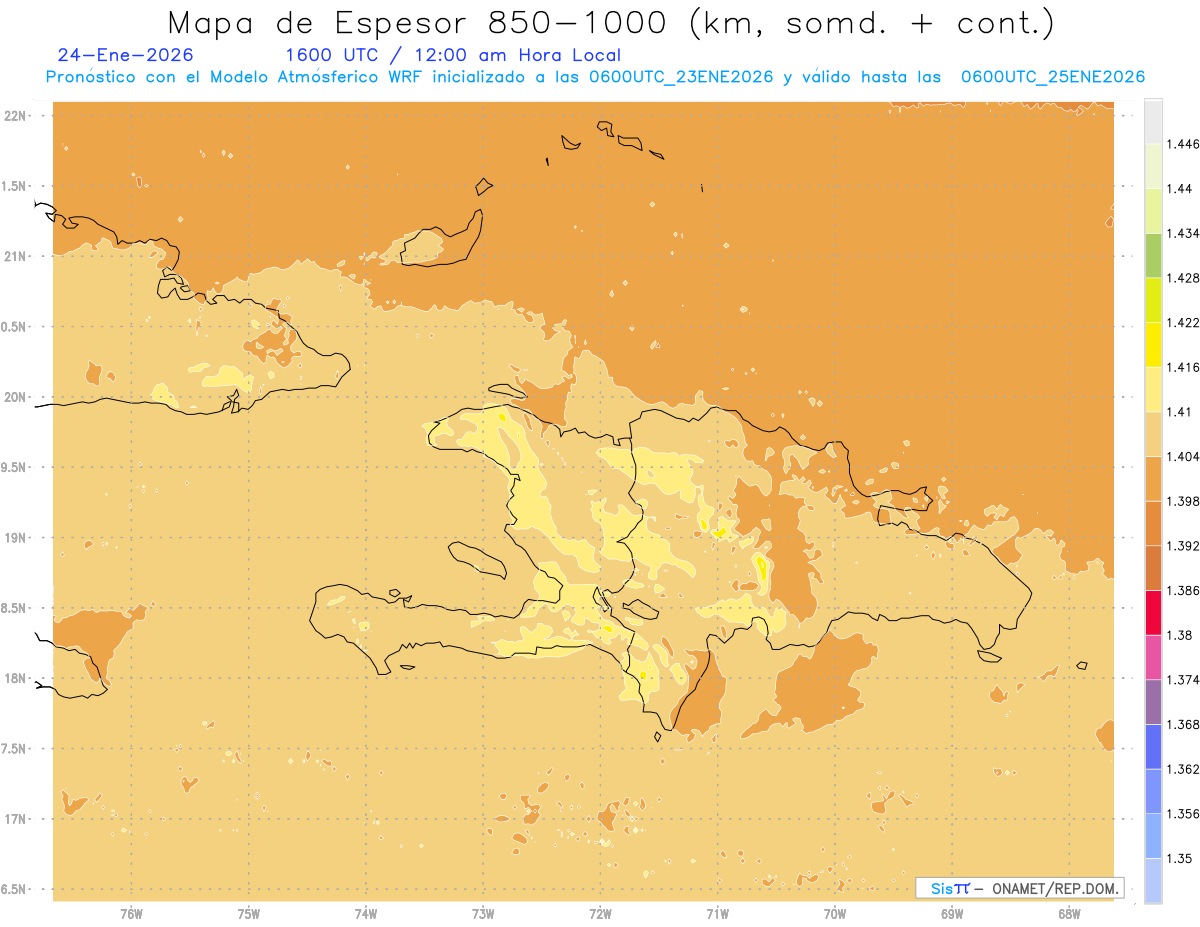Click the legend value "1.368"
1200x927 pixels.
click(1182, 724)
